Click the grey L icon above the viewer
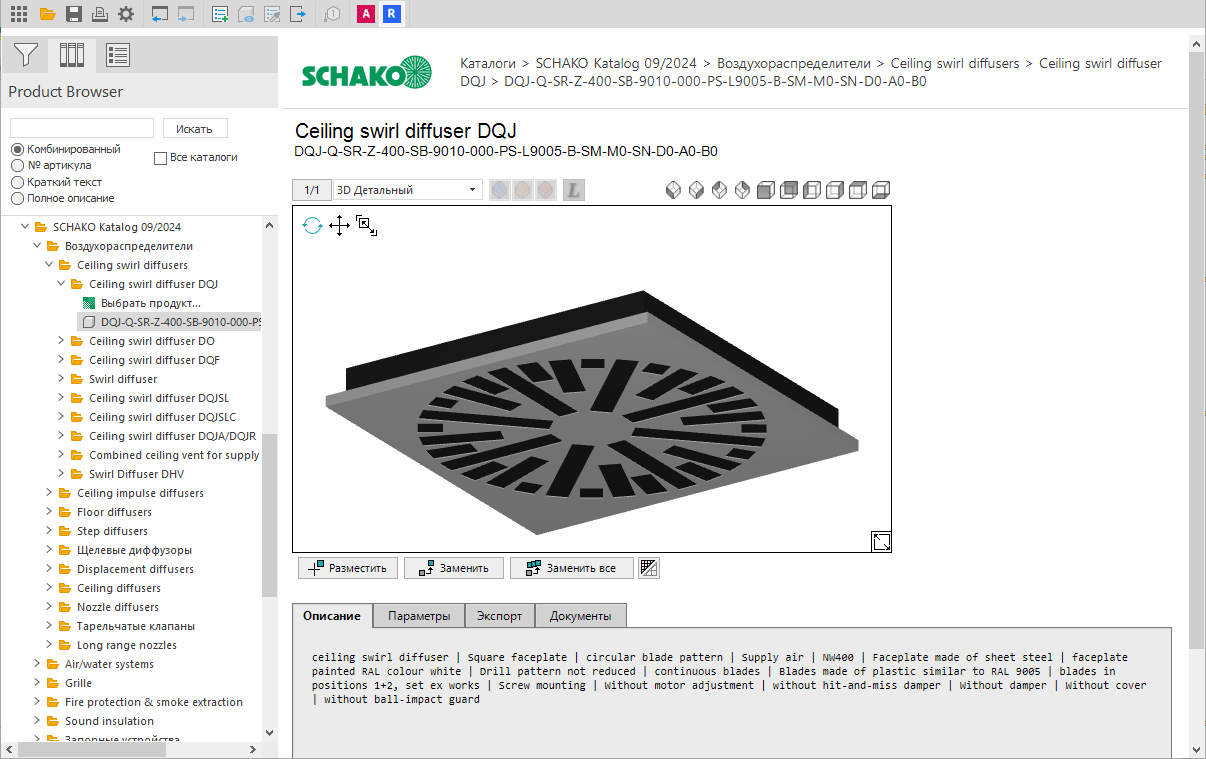Screen dimensions: 1206x759 pos(573,190)
